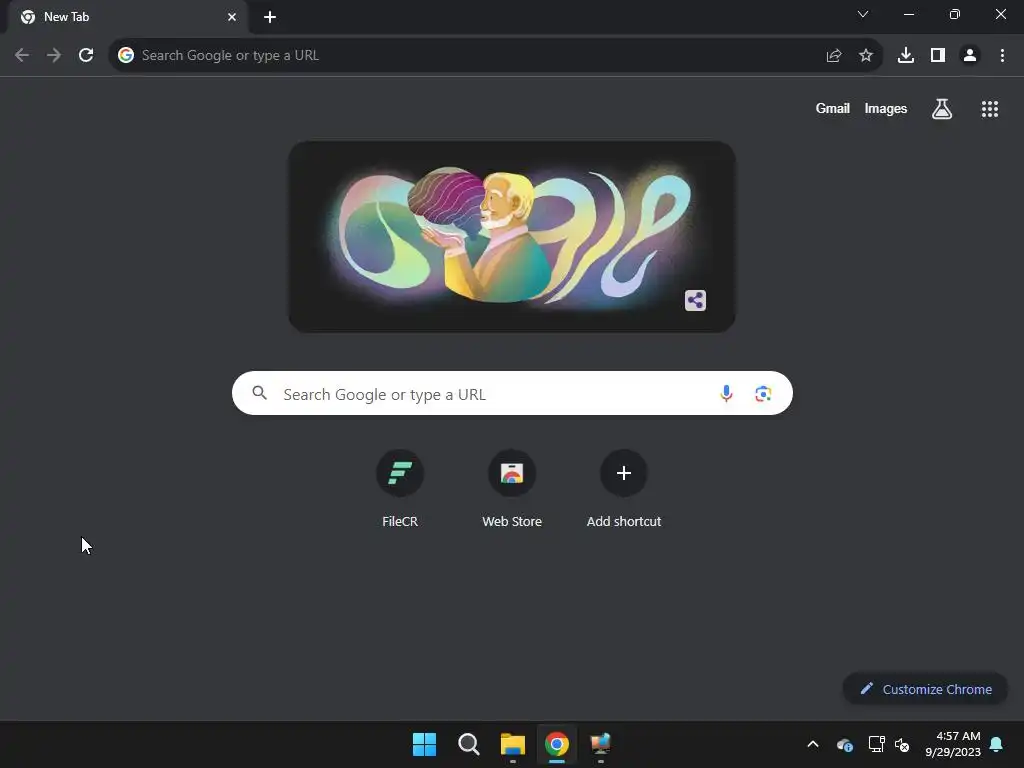Close the New Tab tab
This screenshot has width=1024, height=768.
pos(232,17)
